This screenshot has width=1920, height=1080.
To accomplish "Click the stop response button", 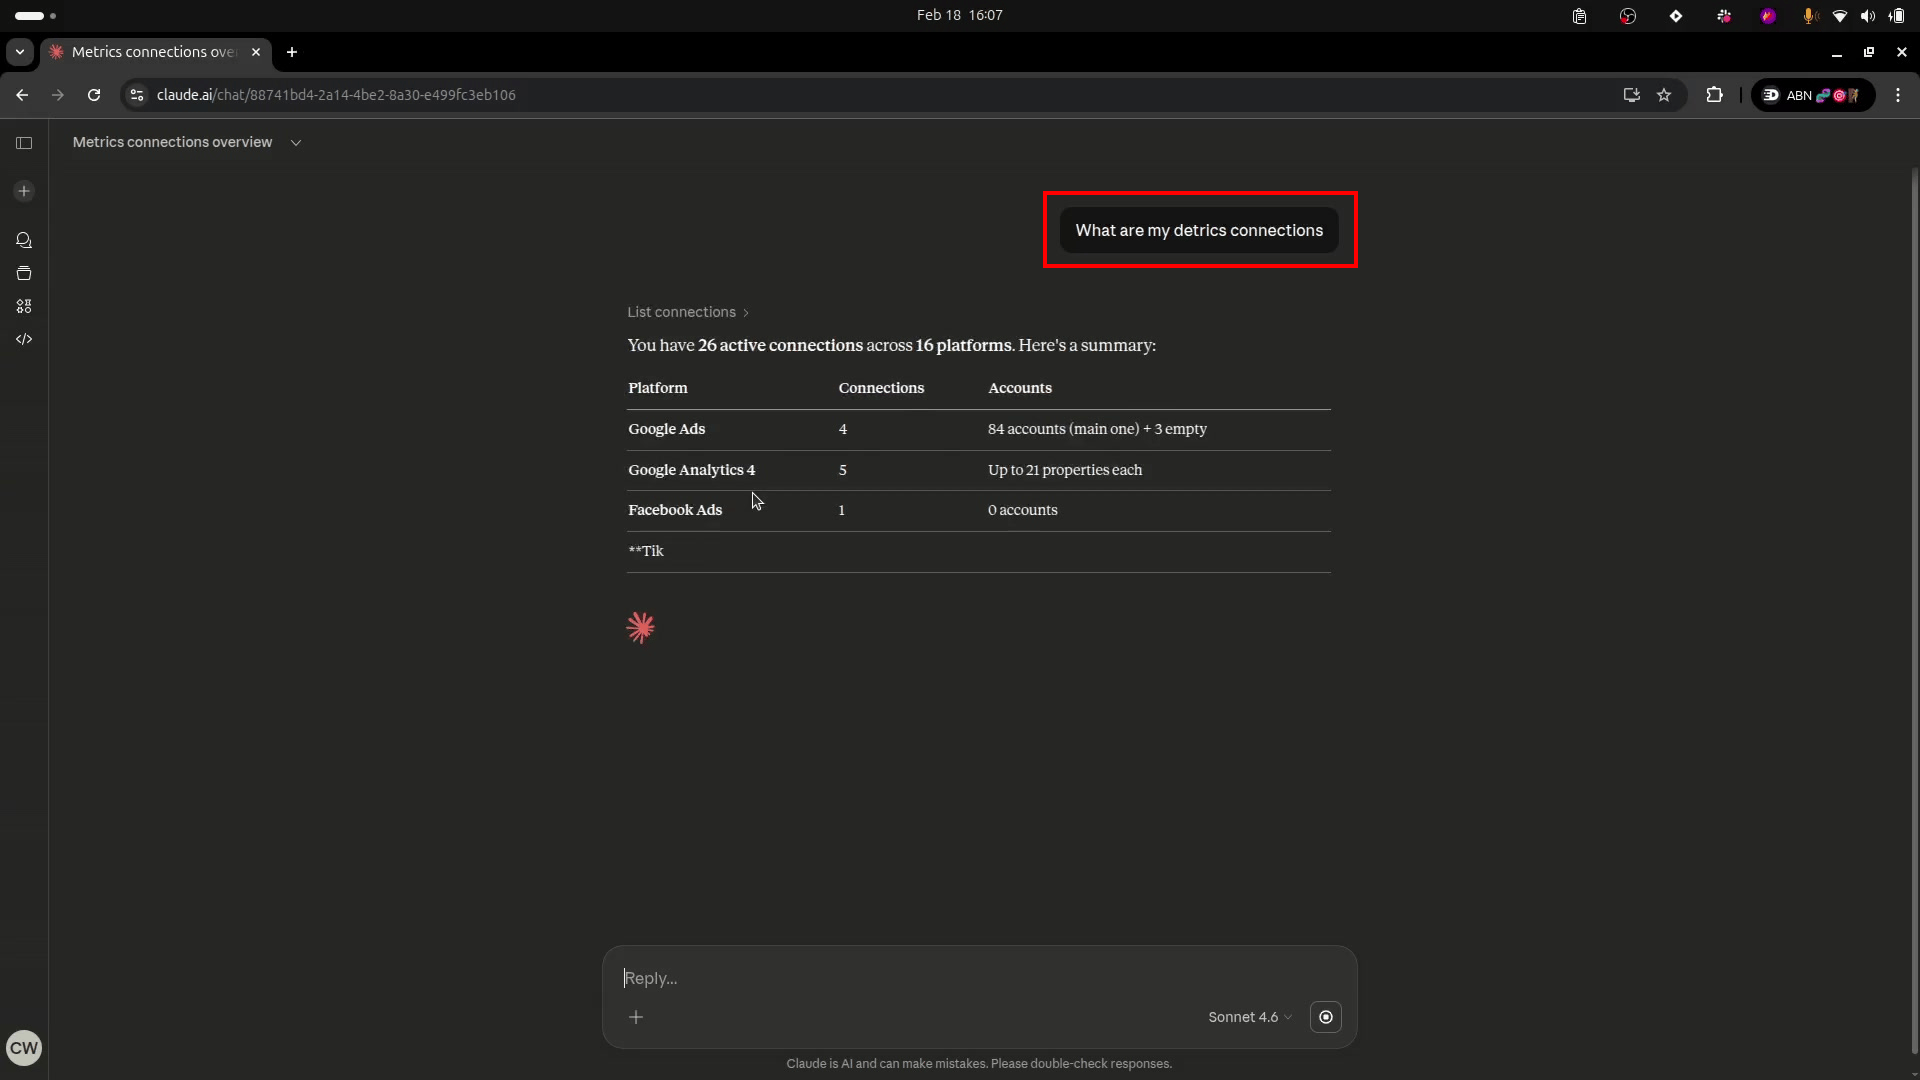I will (x=1326, y=1017).
